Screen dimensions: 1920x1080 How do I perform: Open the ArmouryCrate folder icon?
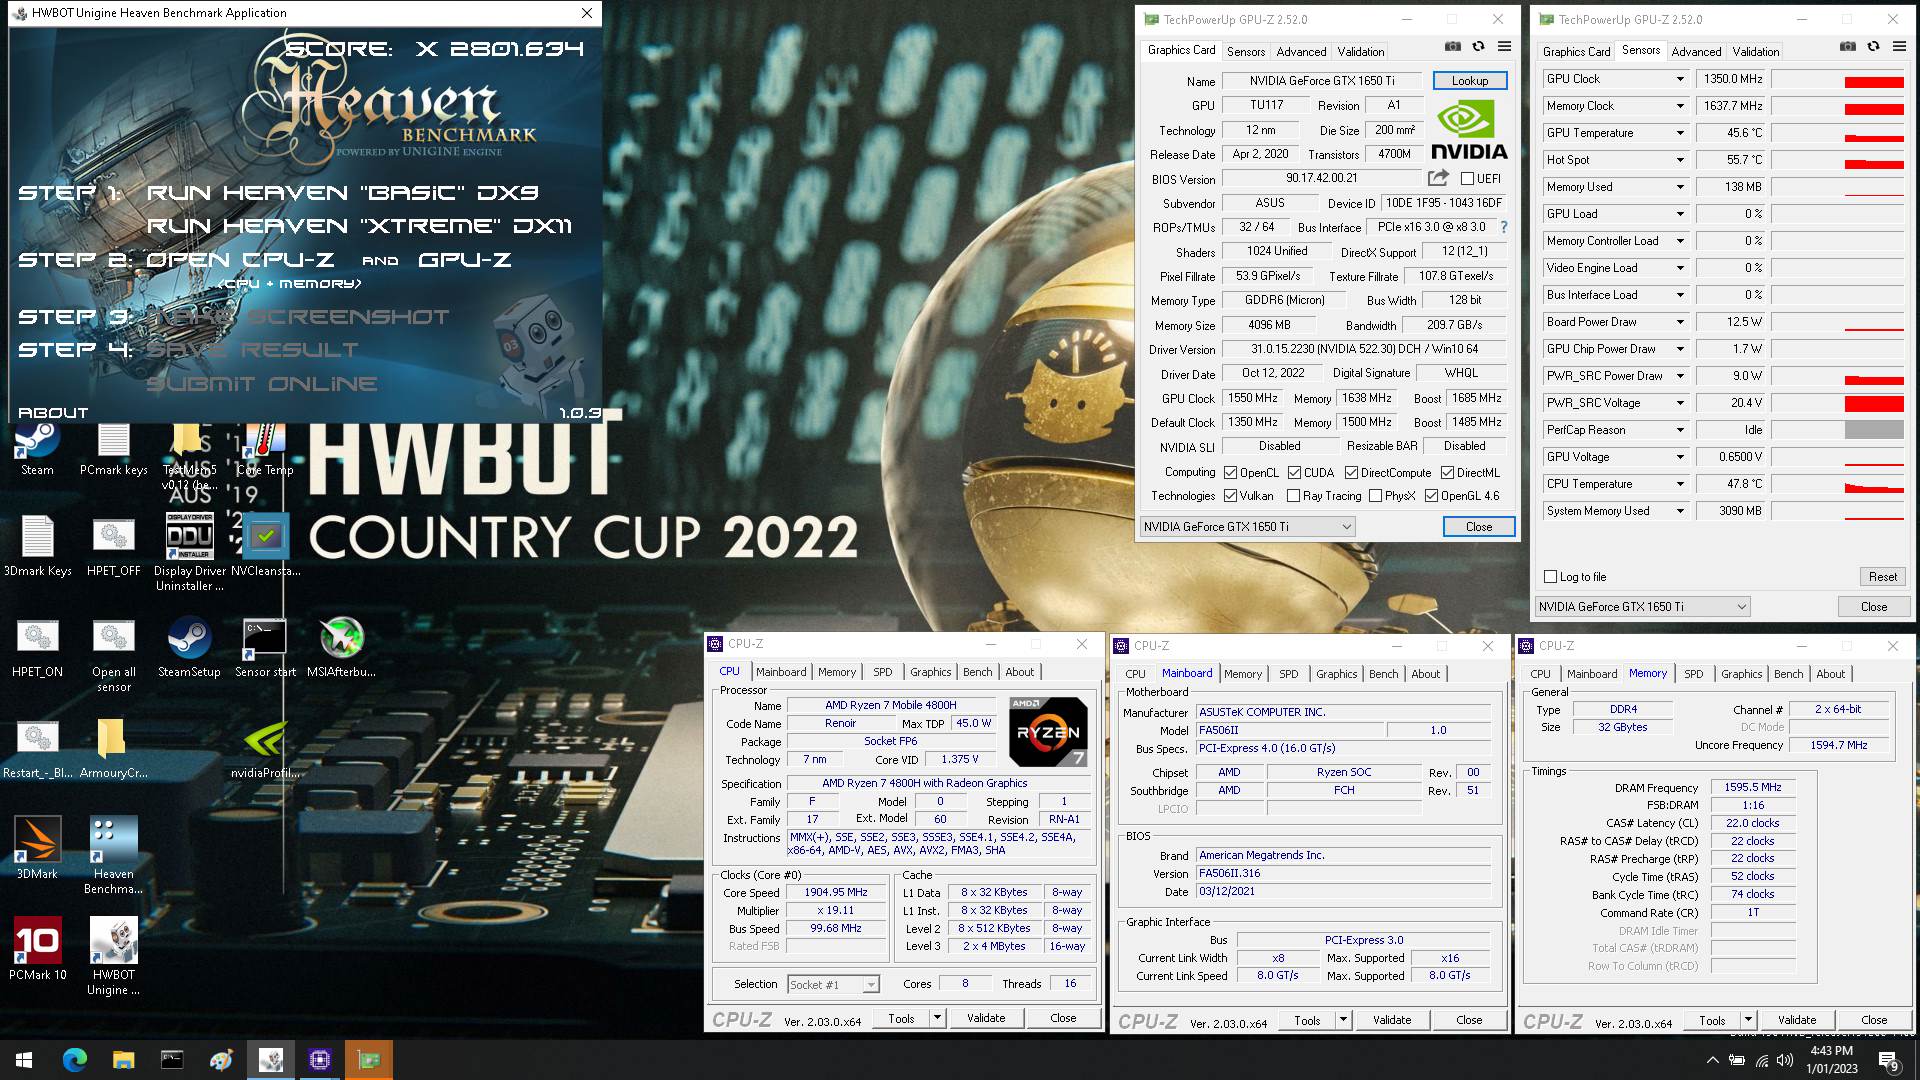pos(113,748)
